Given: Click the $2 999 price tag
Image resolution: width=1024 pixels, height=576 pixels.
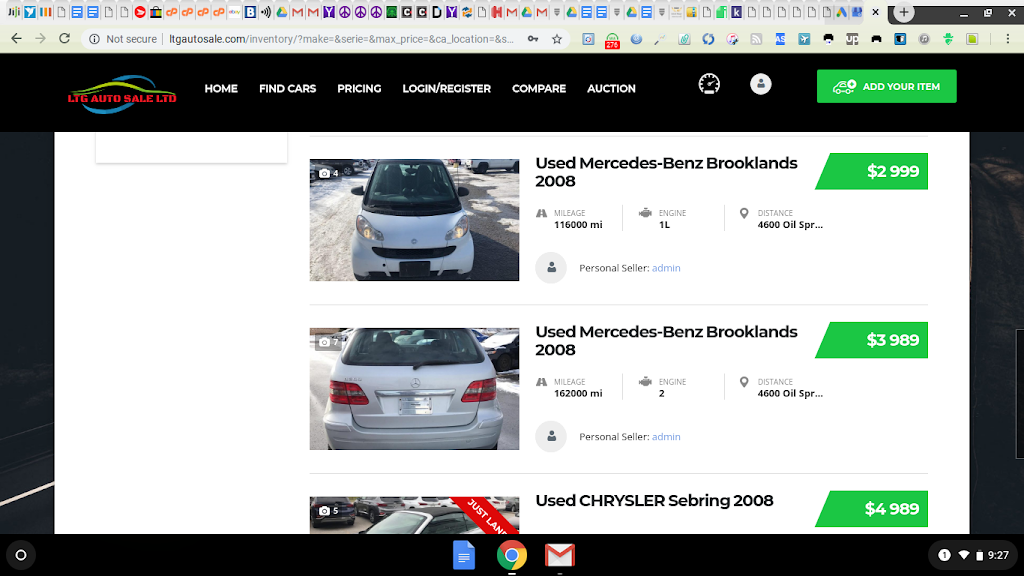Looking at the screenshot, I should pyautogui.click(x=872, y=171).
